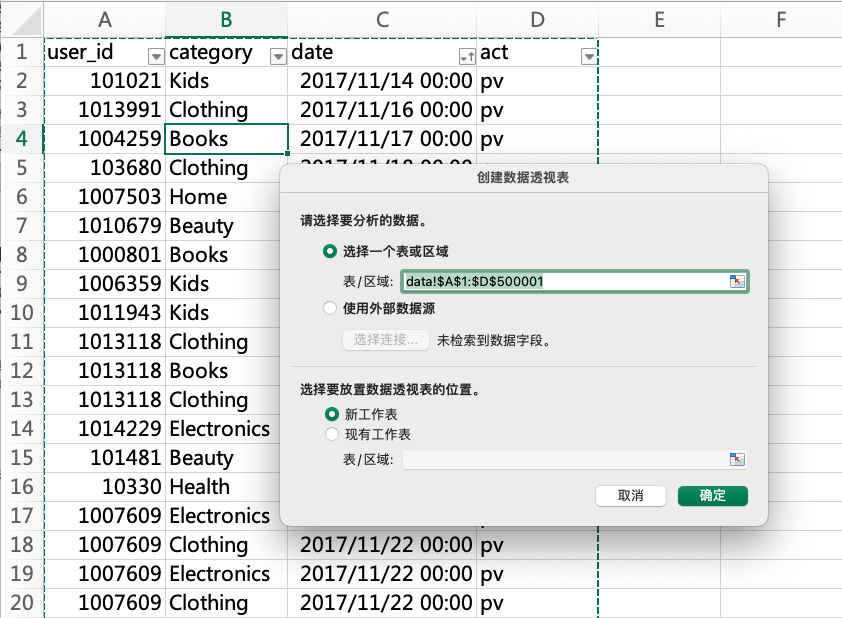Viewport: 842px width, 618px height.
Task: Select column B header
Action: click(x=226, y=20)
